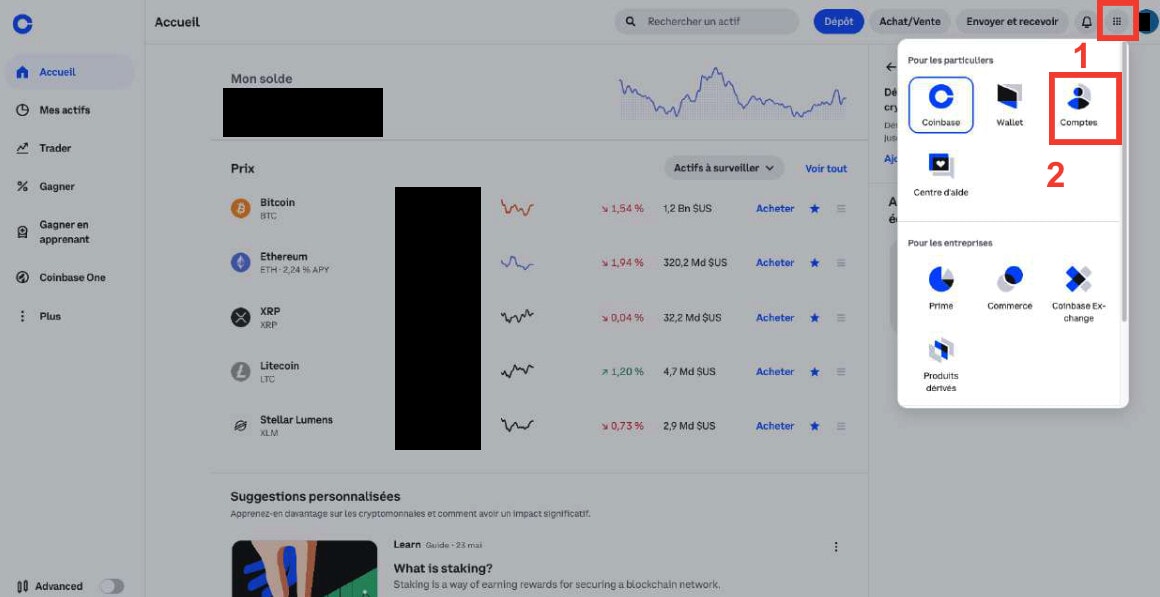This screenshot has height=597, width=1160.
Task: Go to Mes actifs in sidebar
Action: coord(64,110)
